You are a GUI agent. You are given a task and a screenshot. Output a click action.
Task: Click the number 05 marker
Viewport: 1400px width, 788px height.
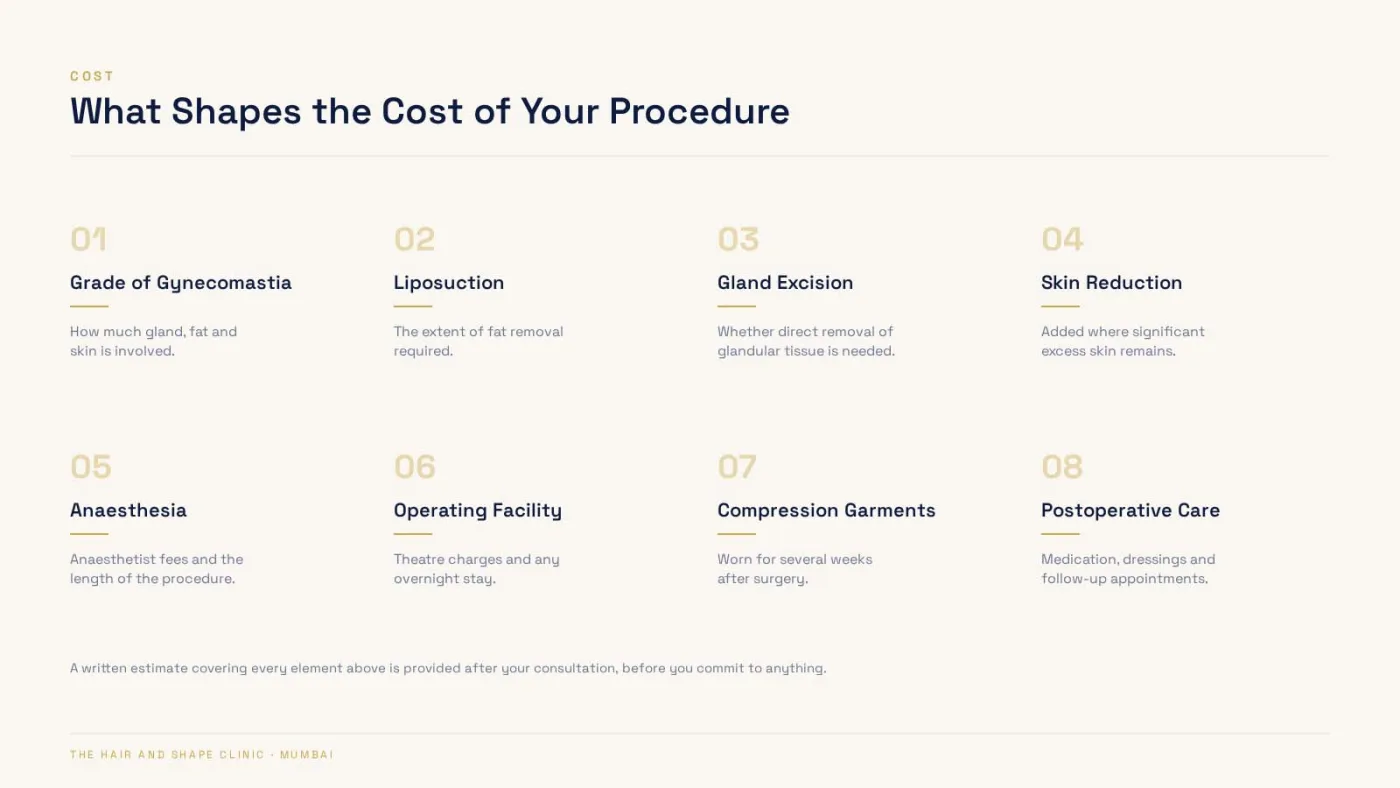click(91, 467)
